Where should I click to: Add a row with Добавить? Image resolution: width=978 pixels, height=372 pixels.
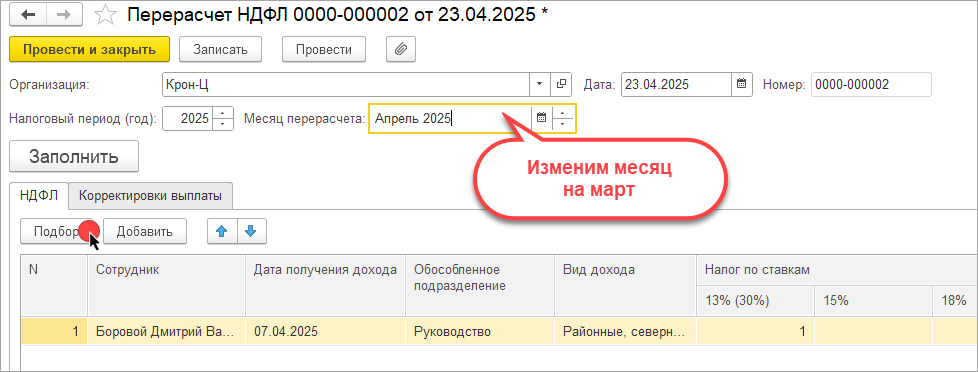[x=145, y=232]
